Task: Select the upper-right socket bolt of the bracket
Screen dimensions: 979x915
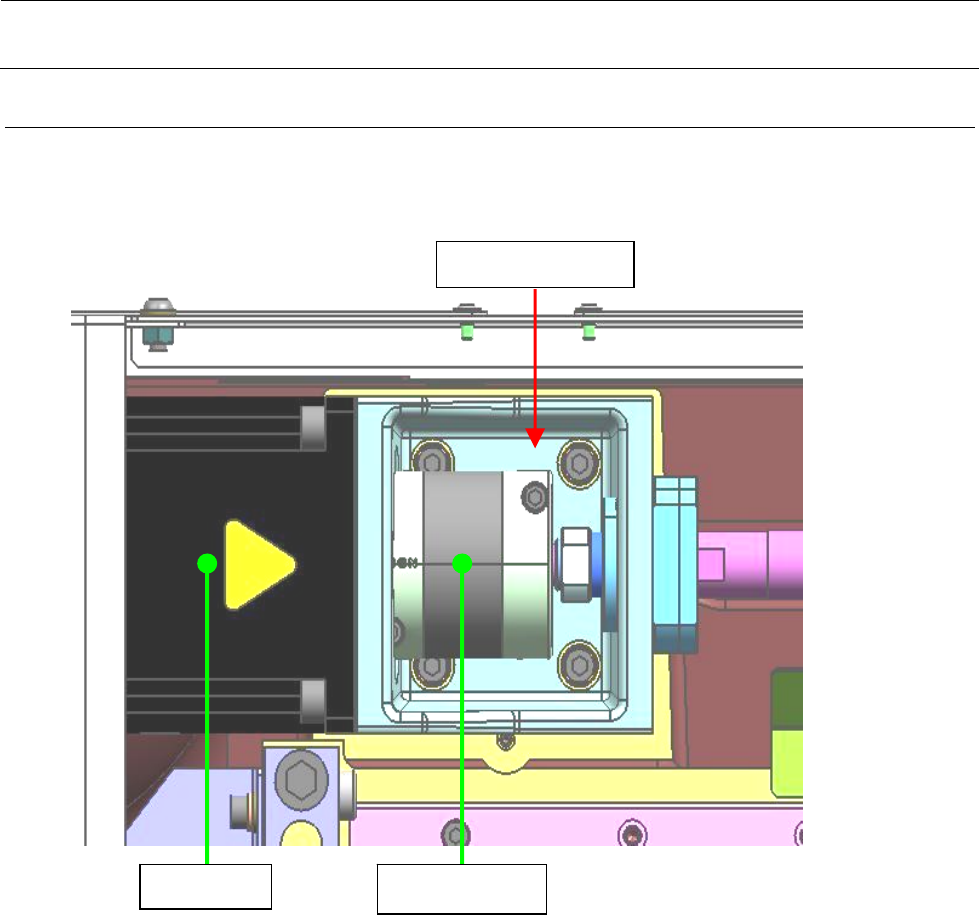Action: [x=579, y=464]
